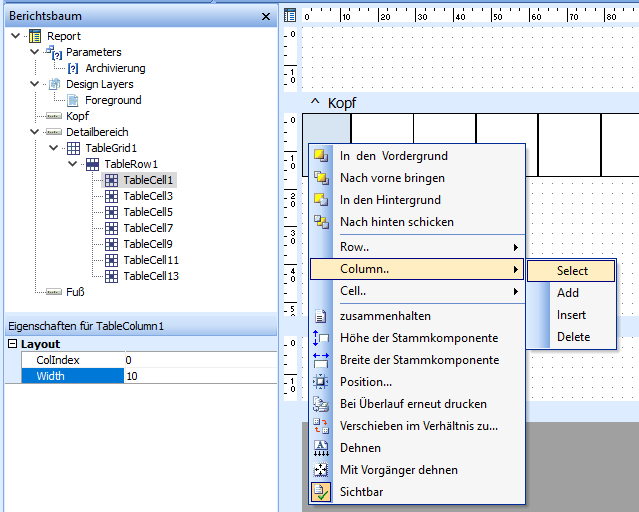Click the 'In den Hintergrund' icon
Screen dimensions: 639x512
tap(321, 199)
